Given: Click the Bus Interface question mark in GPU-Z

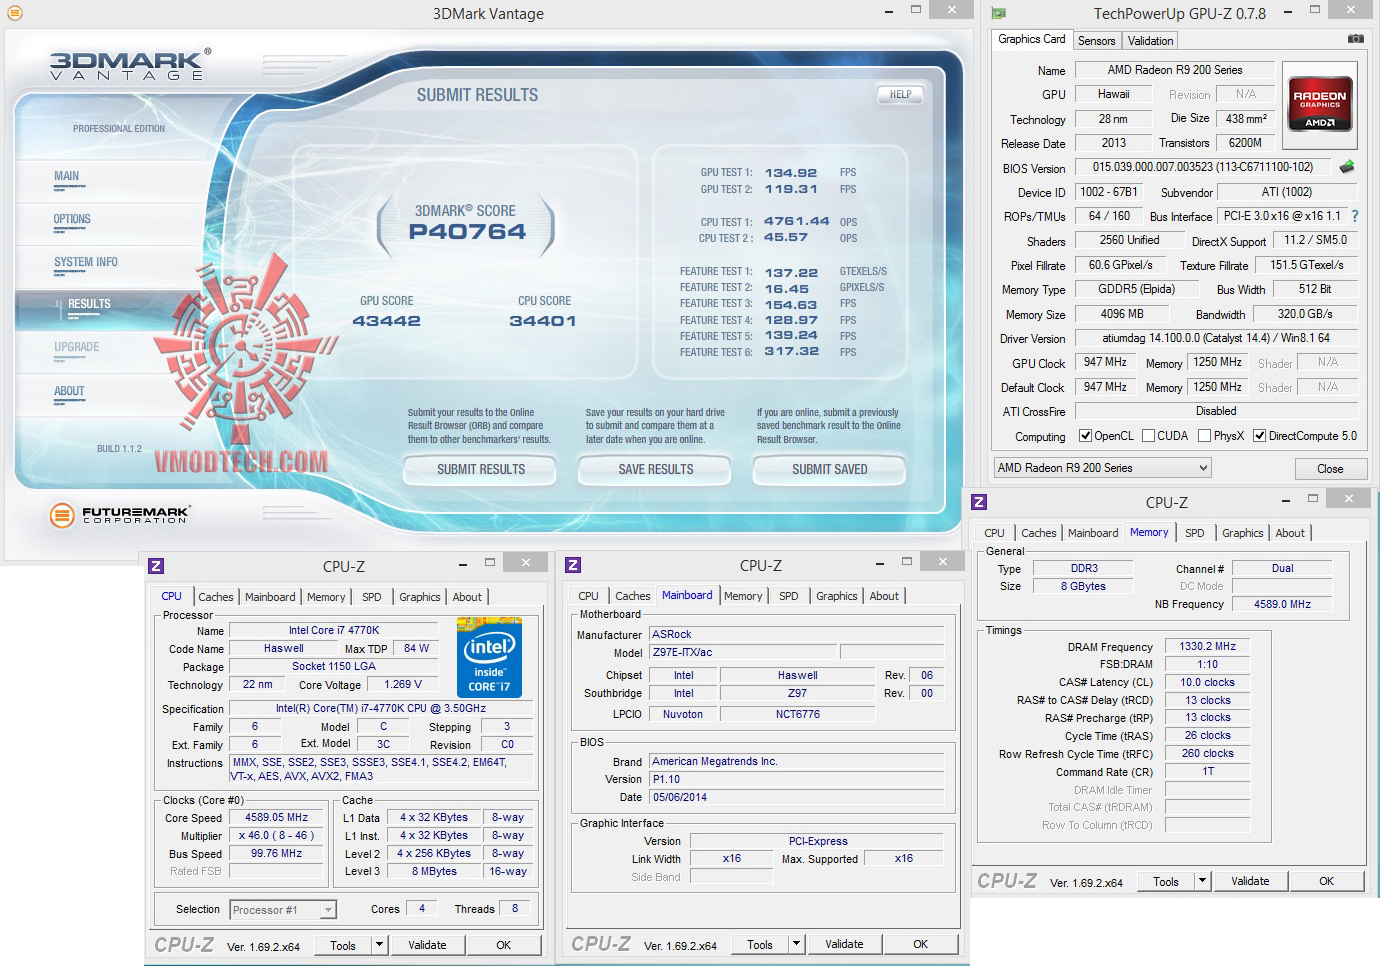Looking at the screenshot, I should pyautogui.click(x=1355, y=216).
